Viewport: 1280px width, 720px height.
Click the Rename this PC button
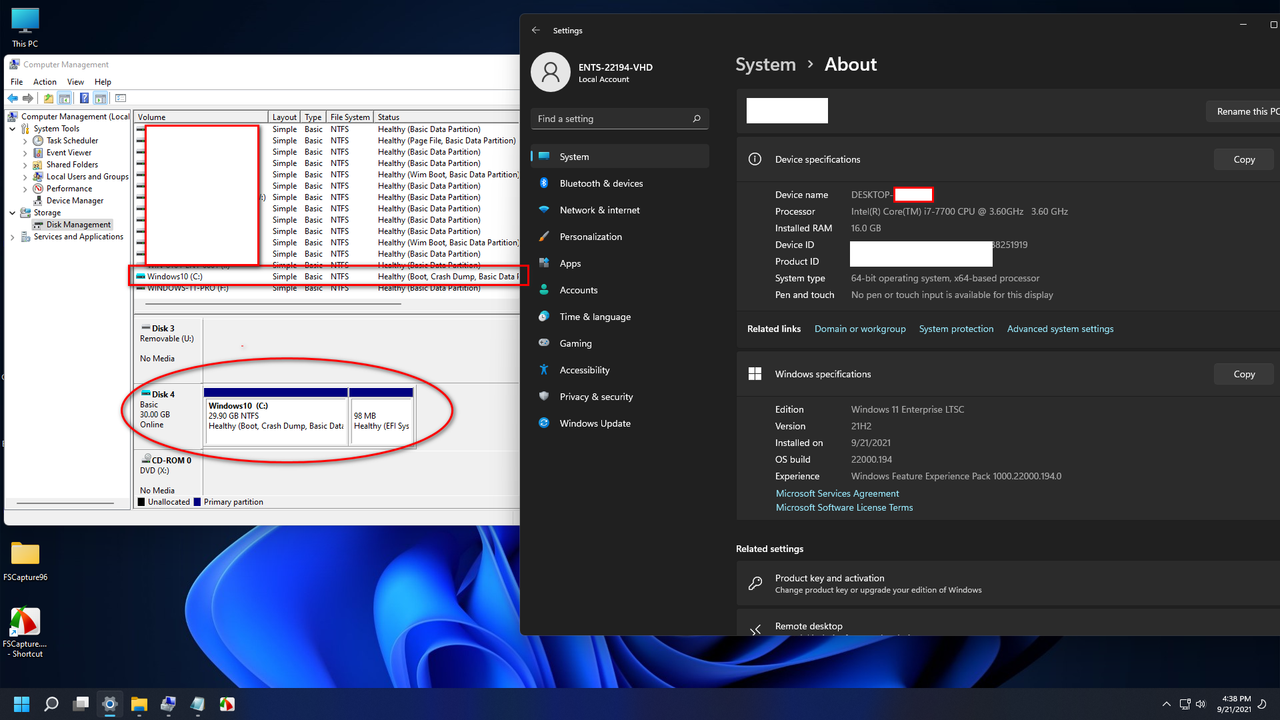point(1243,111)
